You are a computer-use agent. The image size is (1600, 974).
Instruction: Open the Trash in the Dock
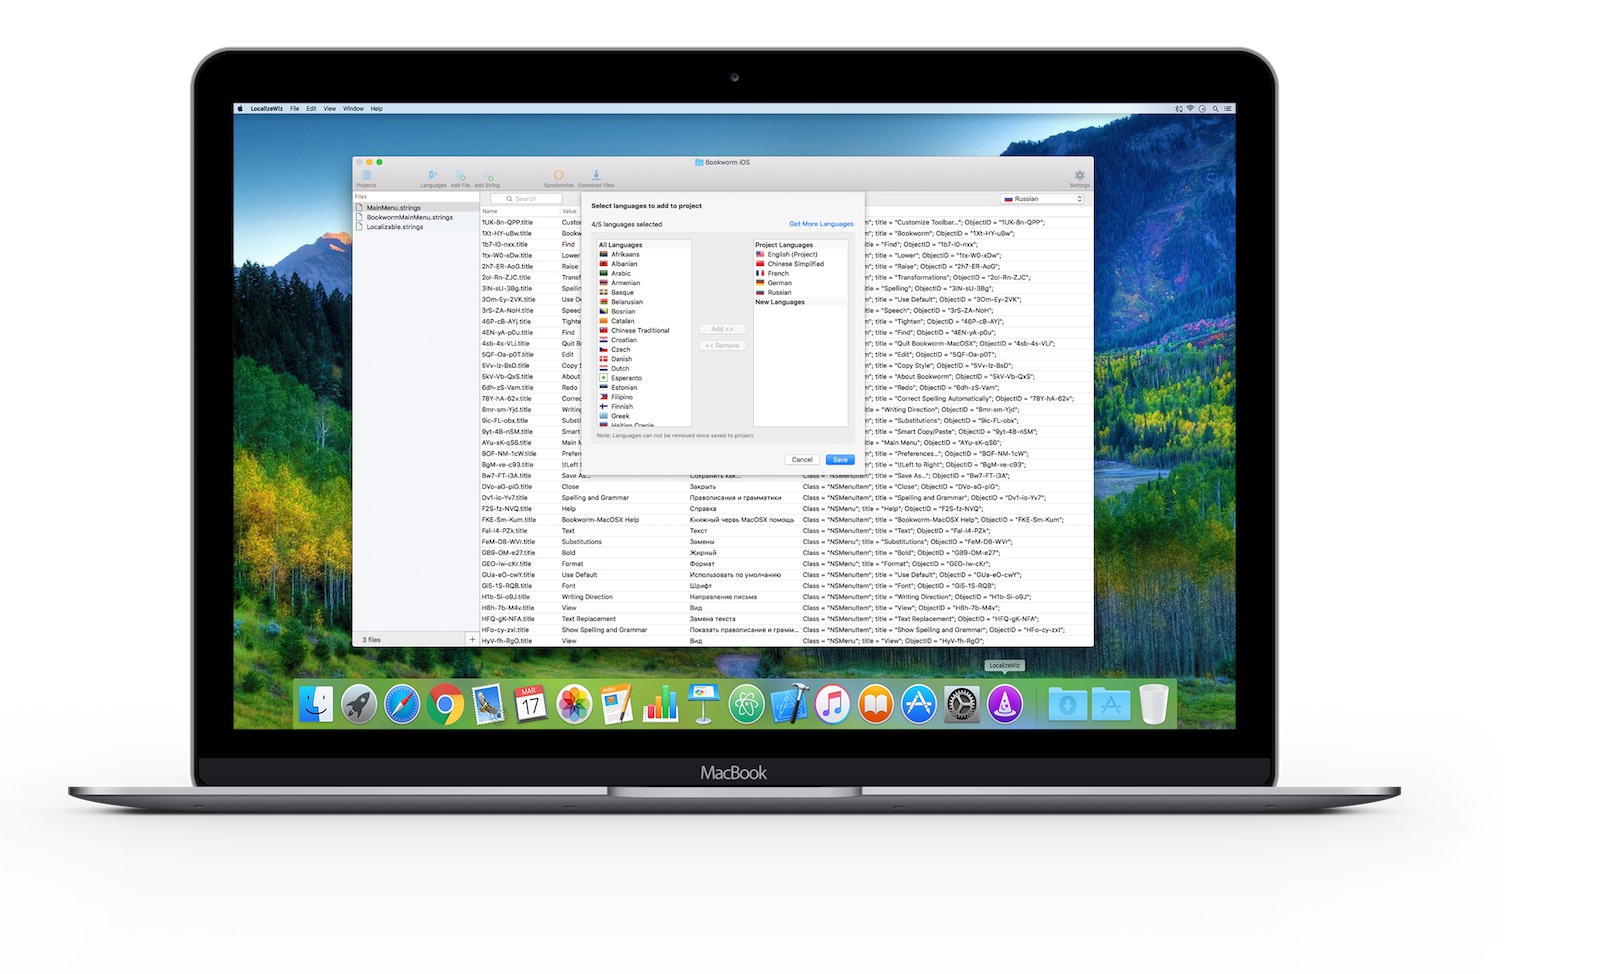pos(1153,705)
